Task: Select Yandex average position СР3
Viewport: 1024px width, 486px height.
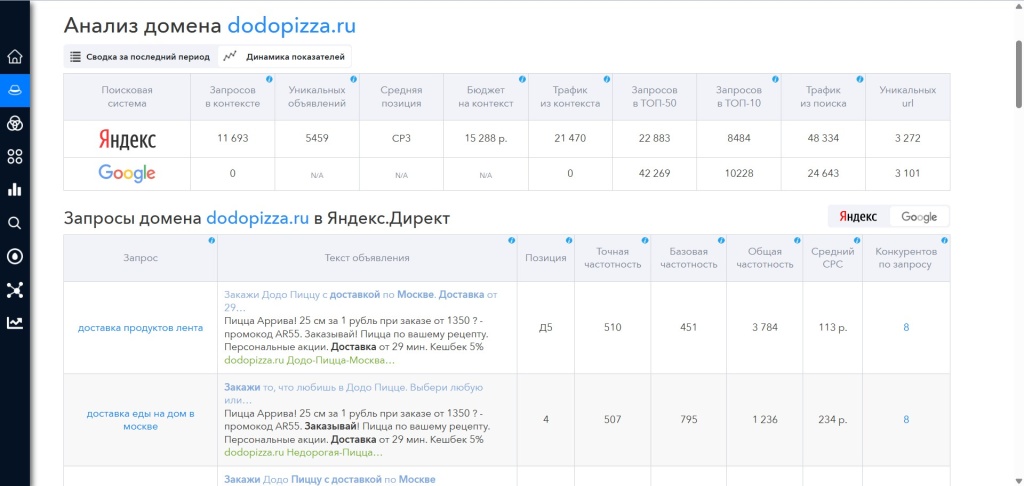Action: coord(401,138)
